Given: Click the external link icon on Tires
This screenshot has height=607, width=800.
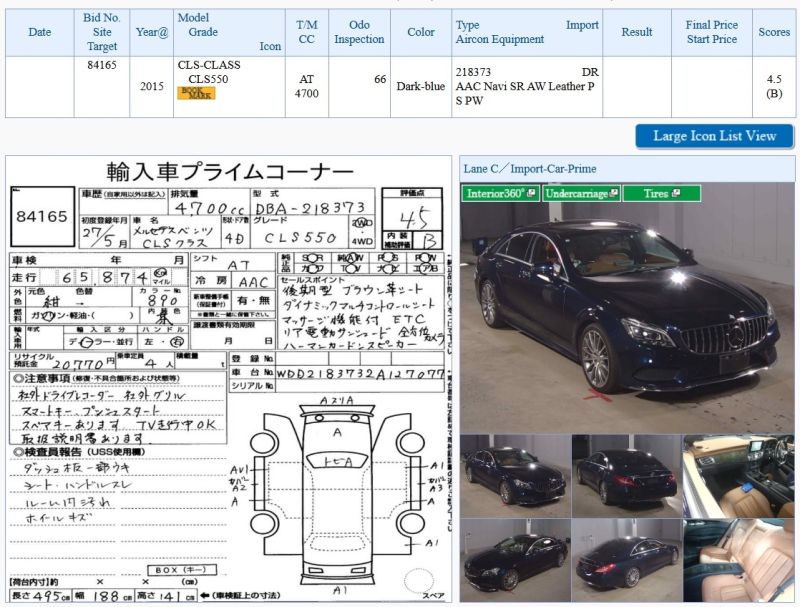Looking at the screenshot, I should [x=676, y=193].
